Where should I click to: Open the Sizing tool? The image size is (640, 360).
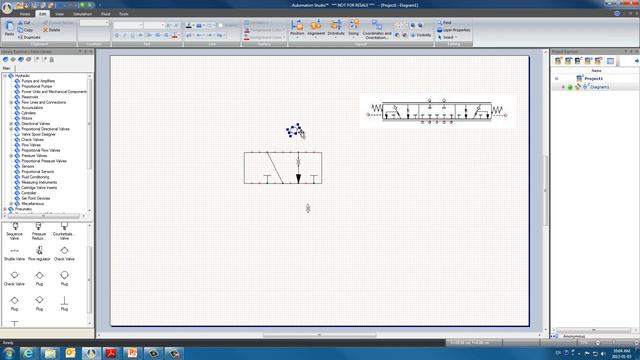353,28
